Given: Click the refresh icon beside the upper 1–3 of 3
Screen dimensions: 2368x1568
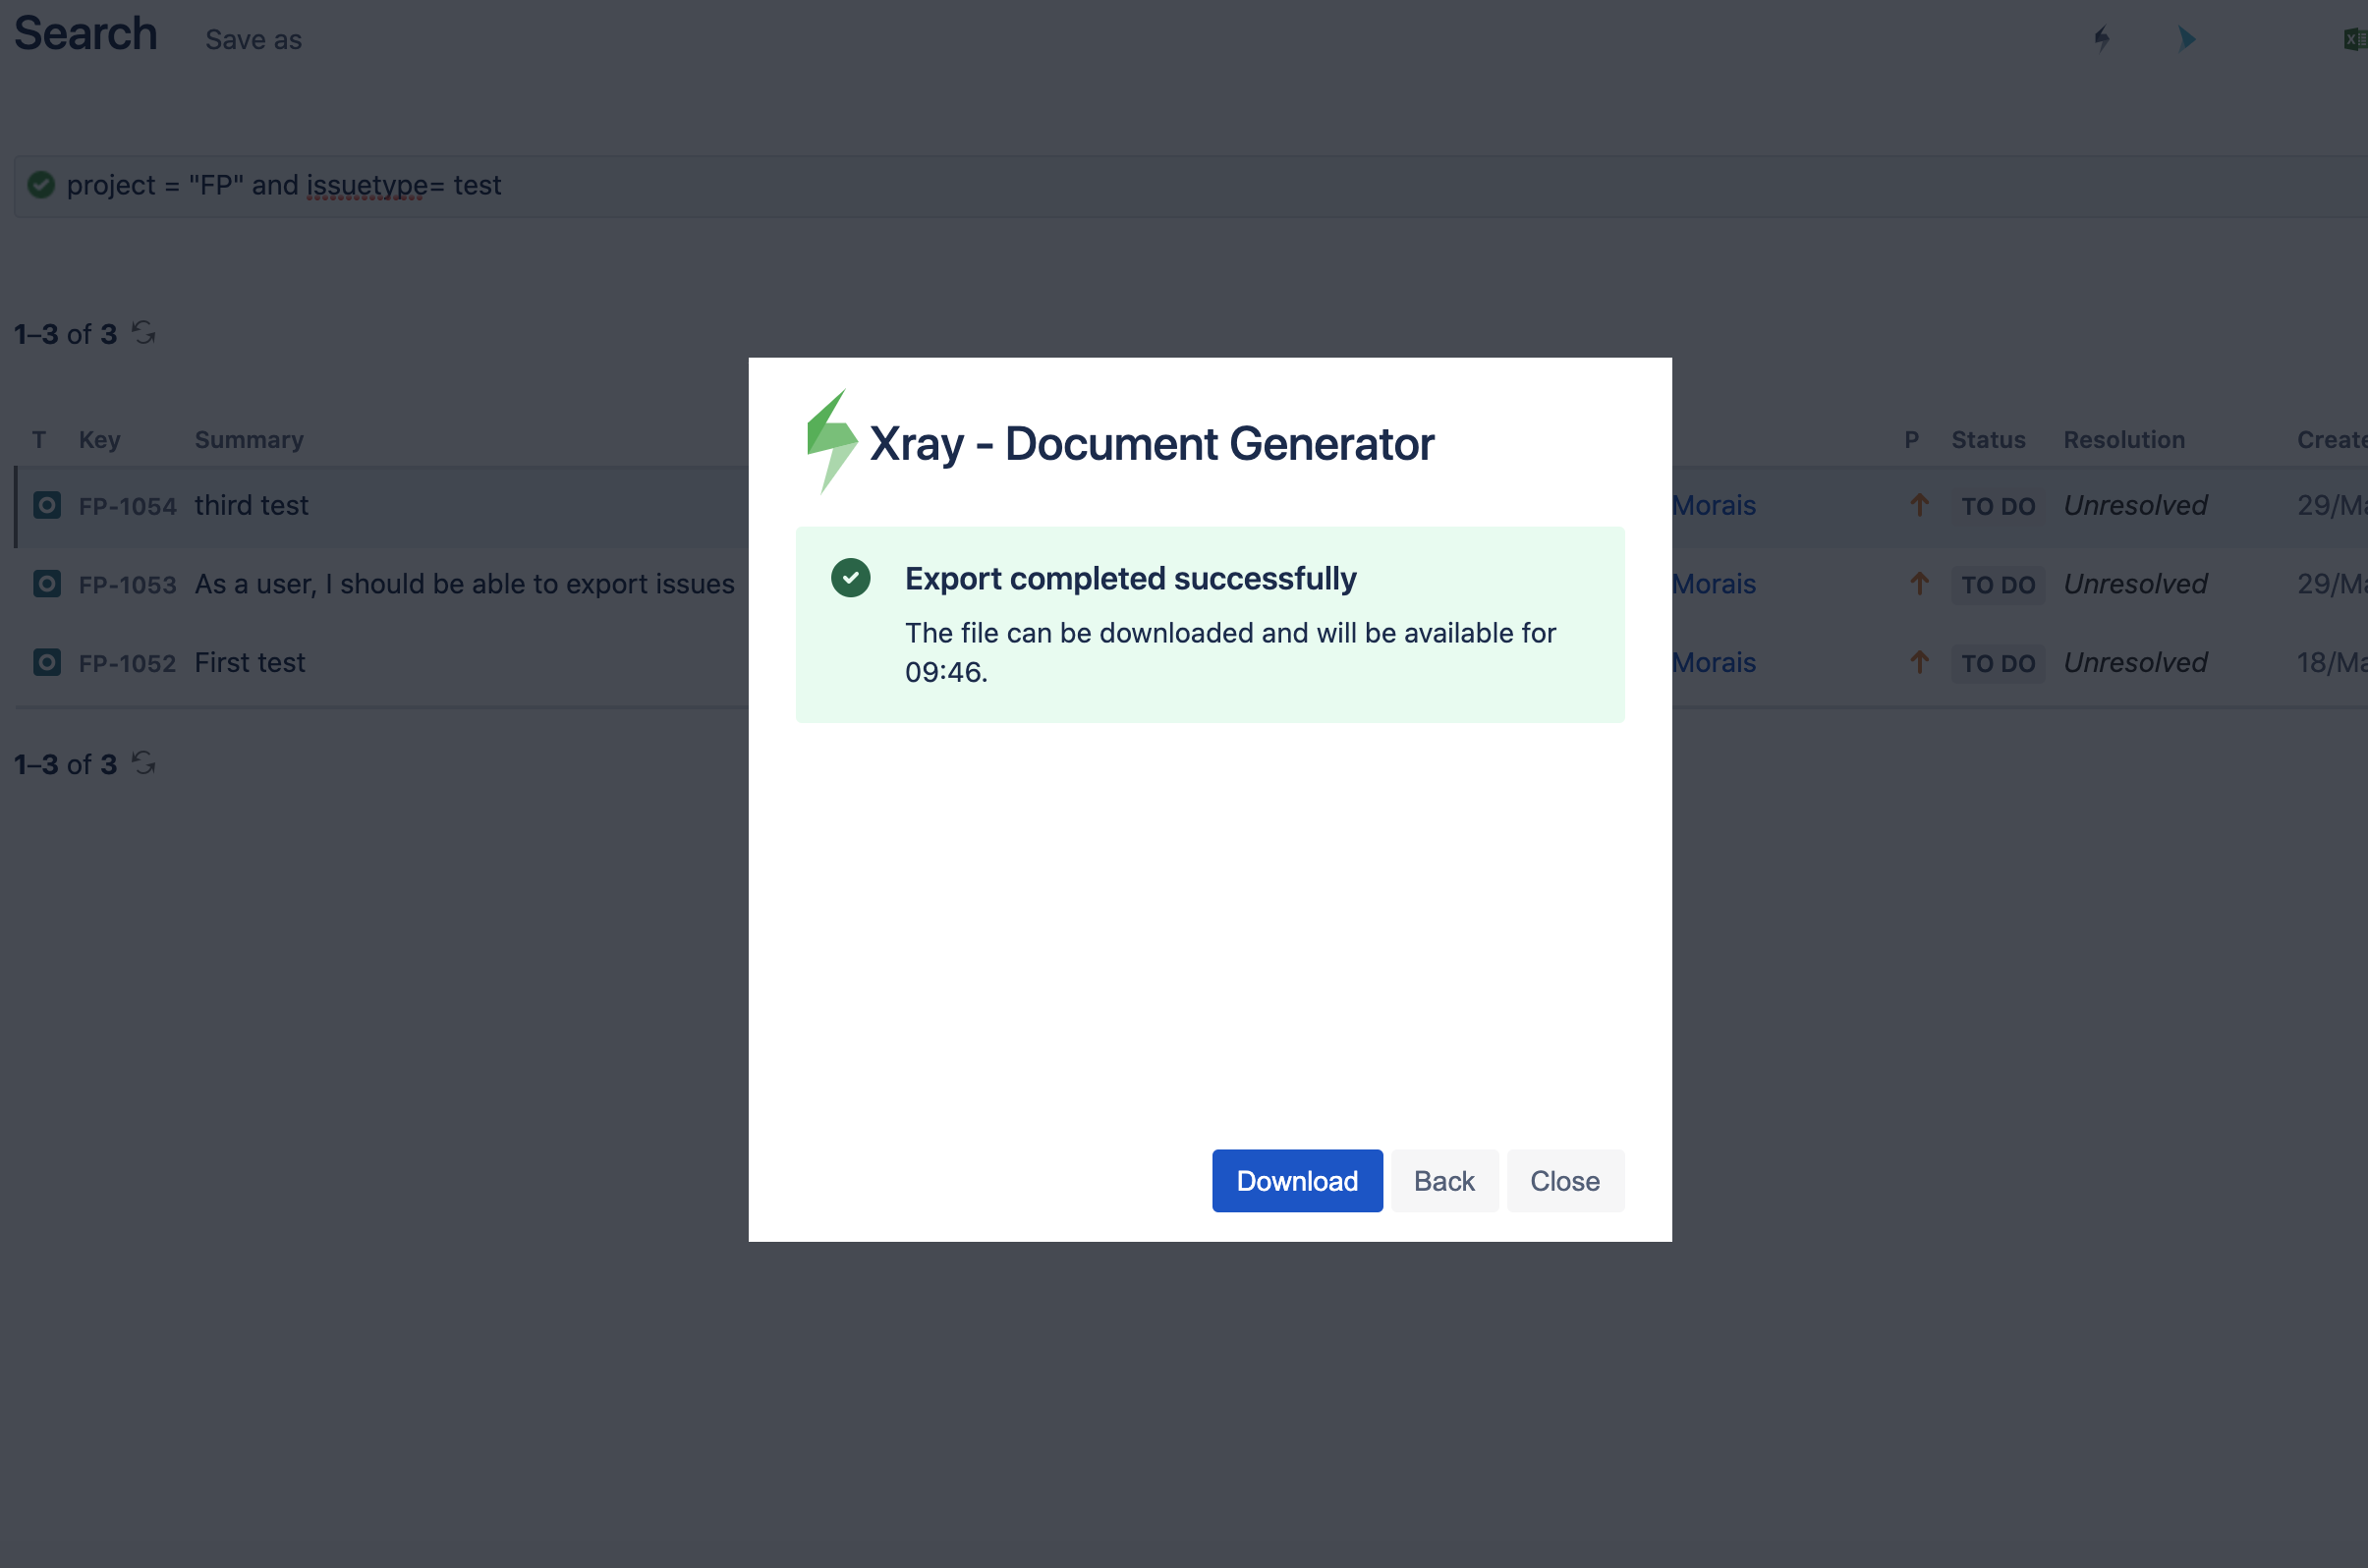Looking at the screenshot, I should pos(144,332).
